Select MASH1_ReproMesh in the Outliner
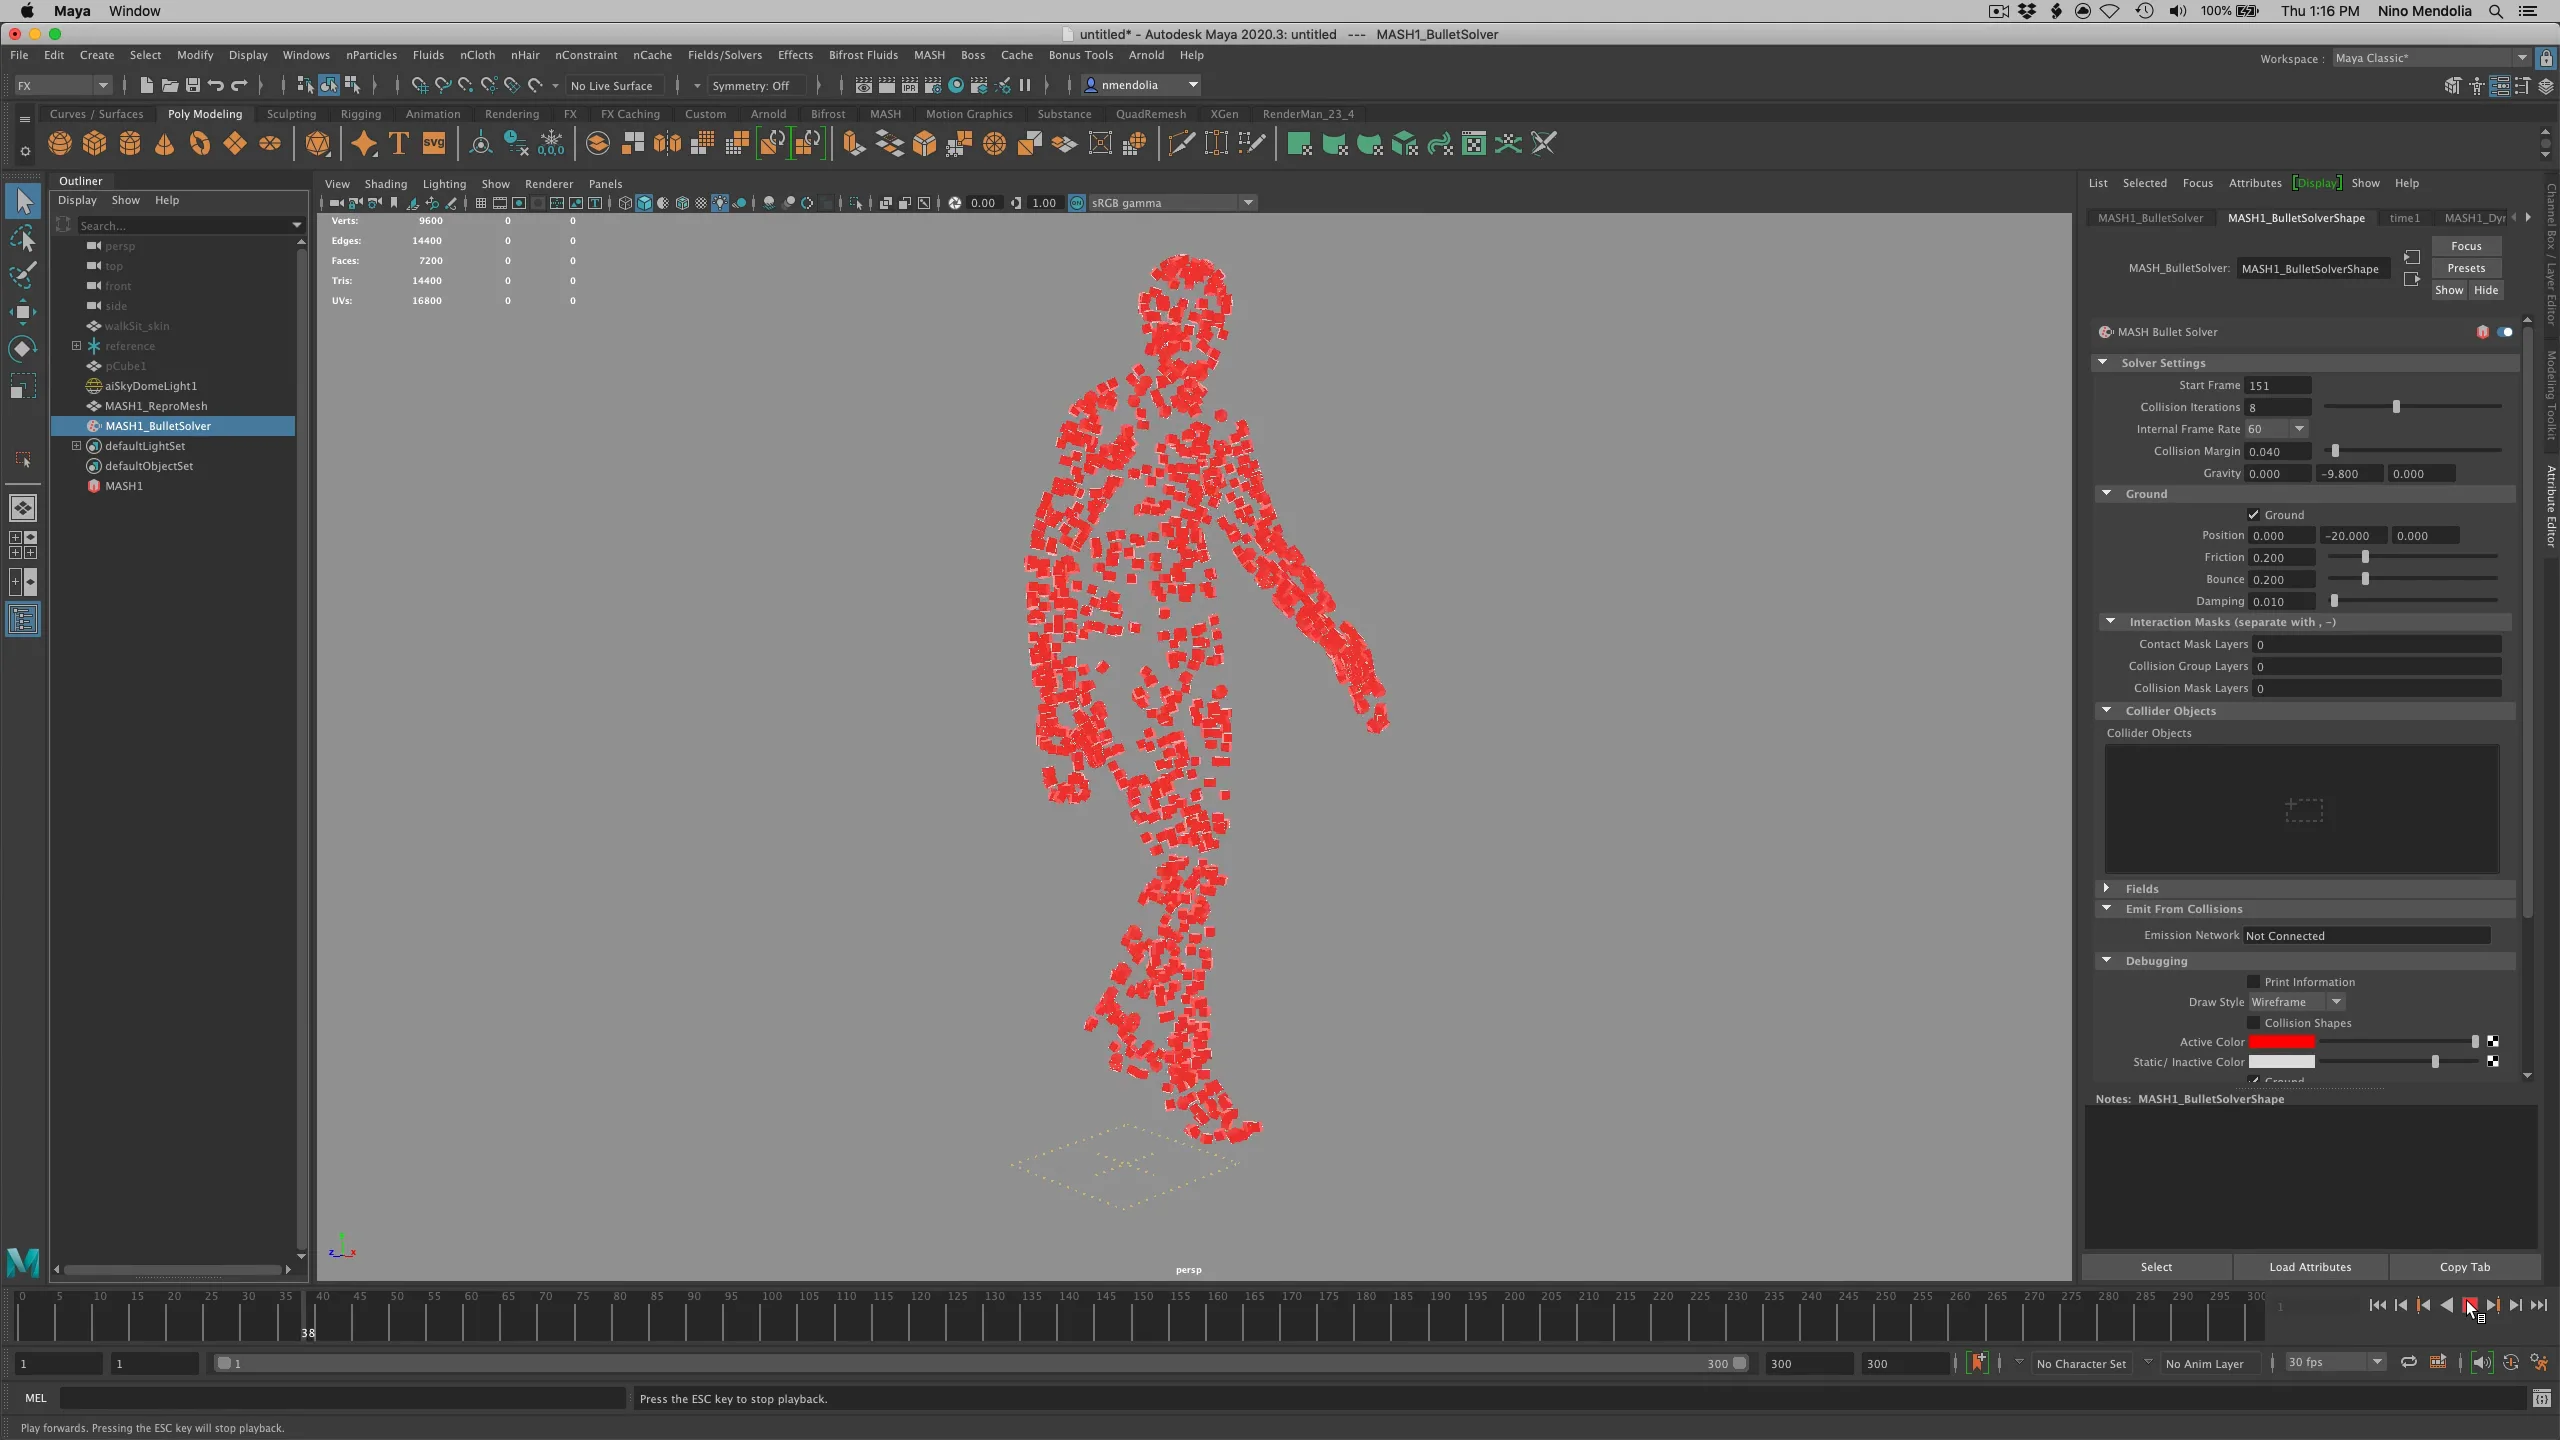Screen dimensions: 2560x1440 tap(157, 406)
